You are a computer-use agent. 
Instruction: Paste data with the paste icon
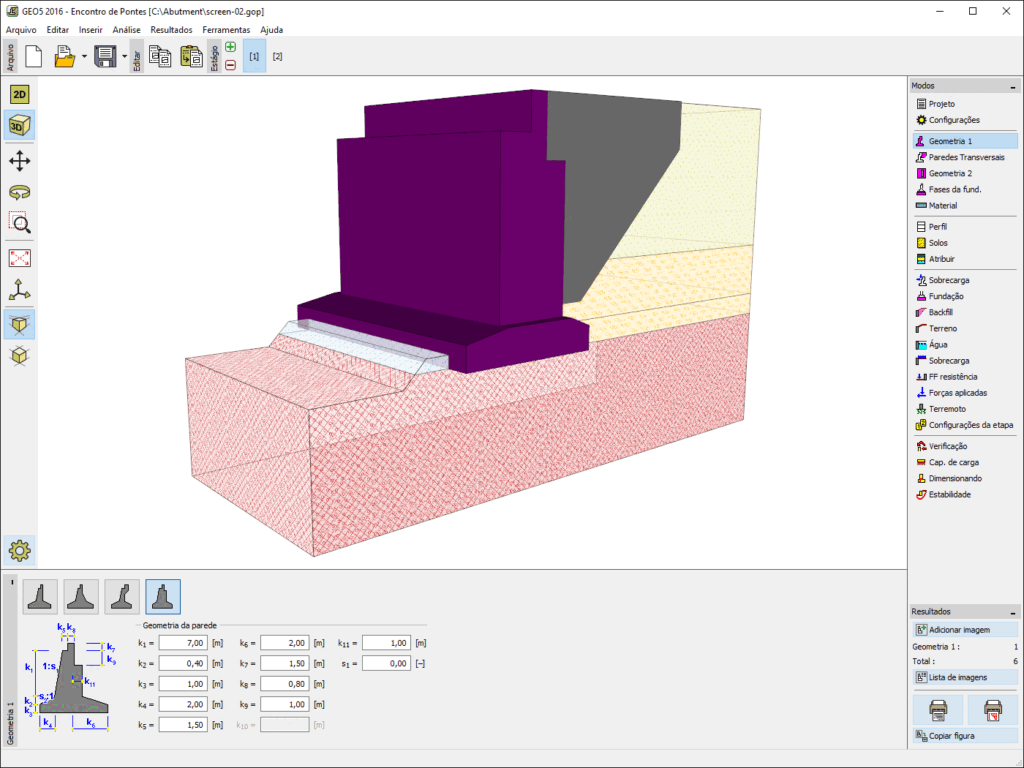tap(191, 56)
